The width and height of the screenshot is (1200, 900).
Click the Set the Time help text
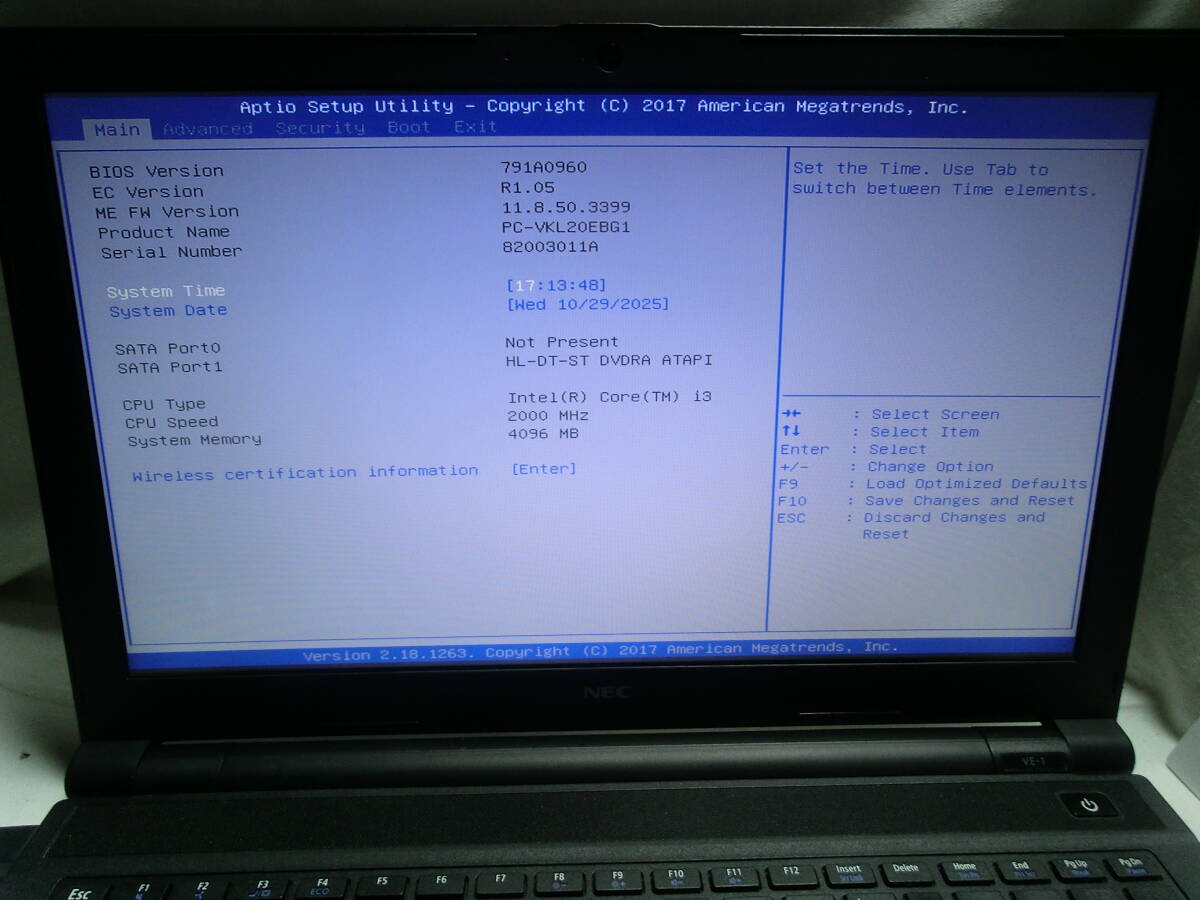point(945,179)
